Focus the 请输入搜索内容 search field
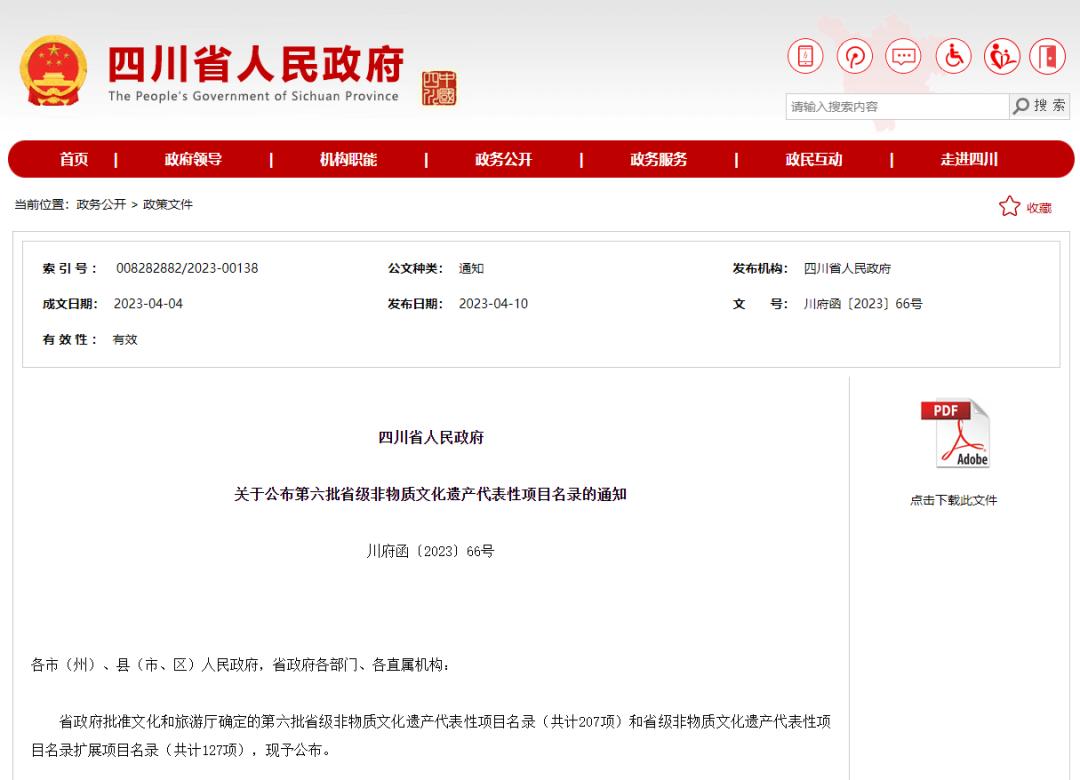 896,107
